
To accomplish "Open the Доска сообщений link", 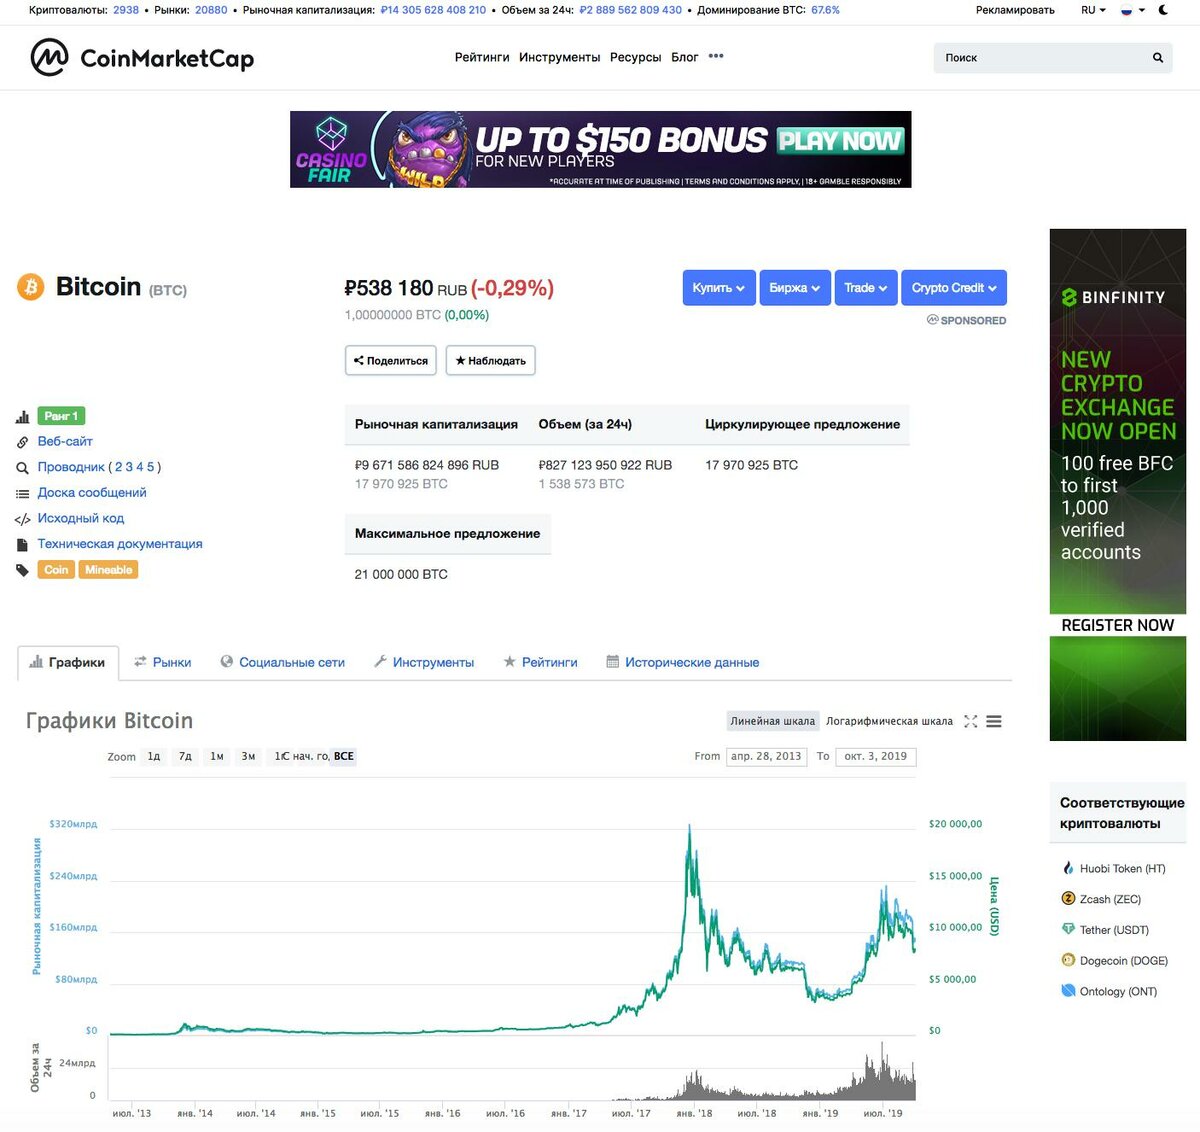I will 92,492.
